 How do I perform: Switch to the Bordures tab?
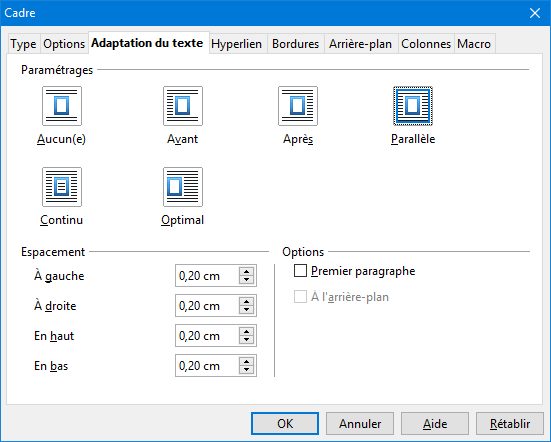(296, 44)
